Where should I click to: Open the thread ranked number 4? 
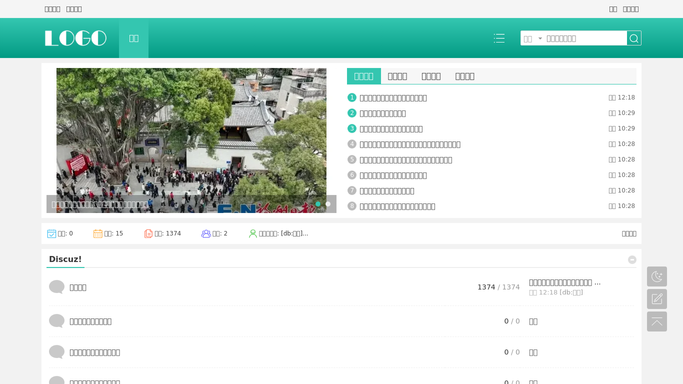click(410, 145)
